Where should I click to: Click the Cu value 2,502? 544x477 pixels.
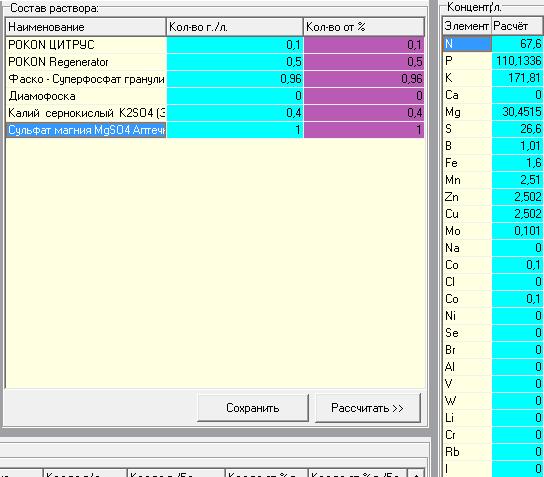pyautogui.click(x=518, y=214)
